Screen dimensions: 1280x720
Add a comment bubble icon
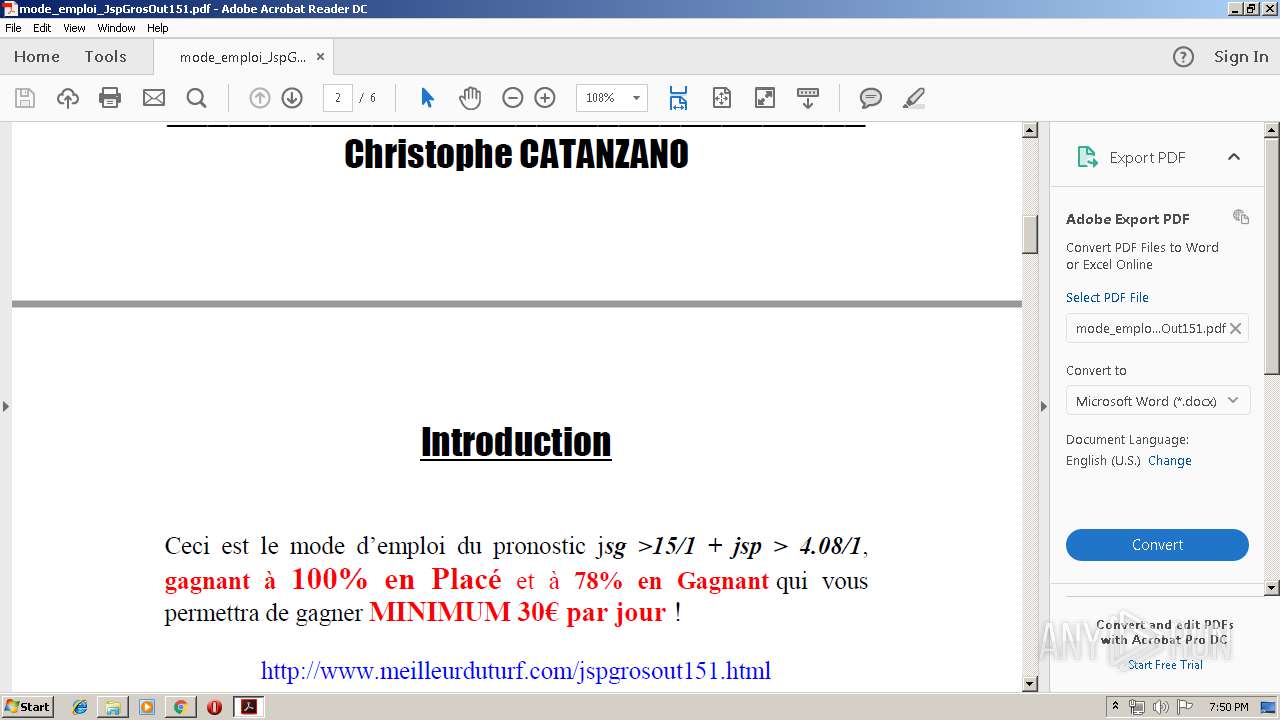point(871,98)
